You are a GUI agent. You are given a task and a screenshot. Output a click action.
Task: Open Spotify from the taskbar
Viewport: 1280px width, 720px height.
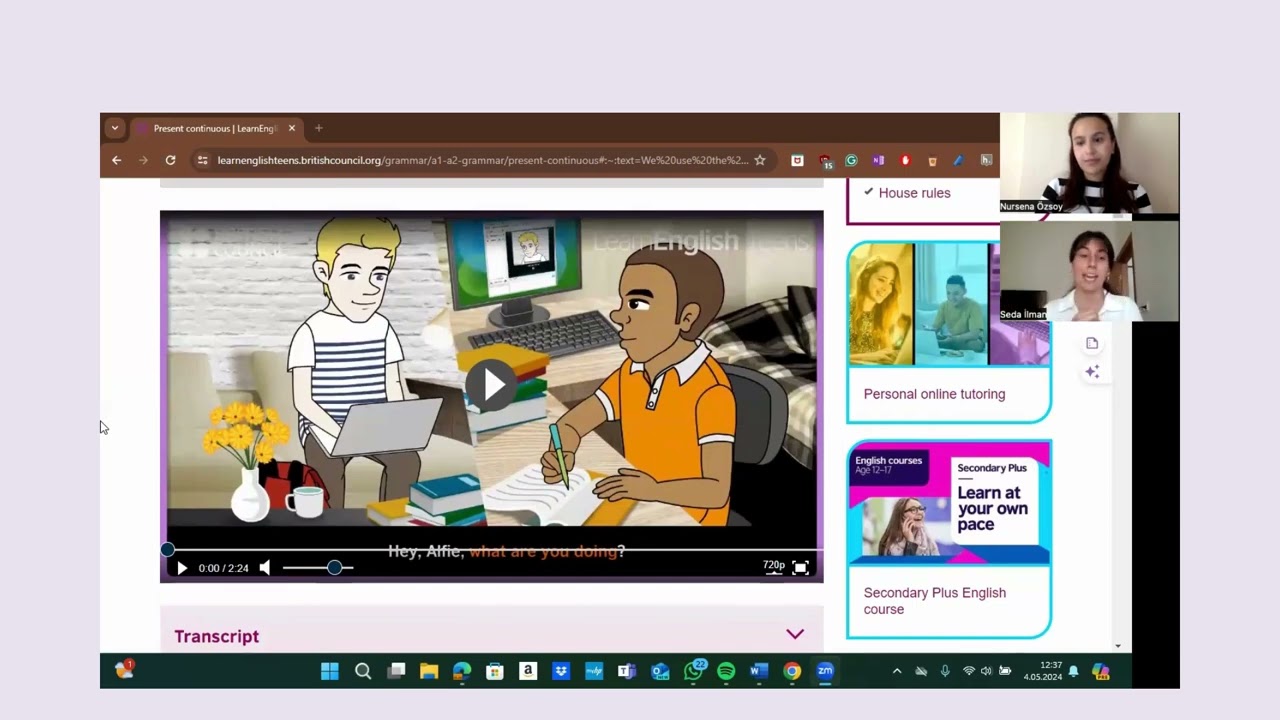[726, 671]
